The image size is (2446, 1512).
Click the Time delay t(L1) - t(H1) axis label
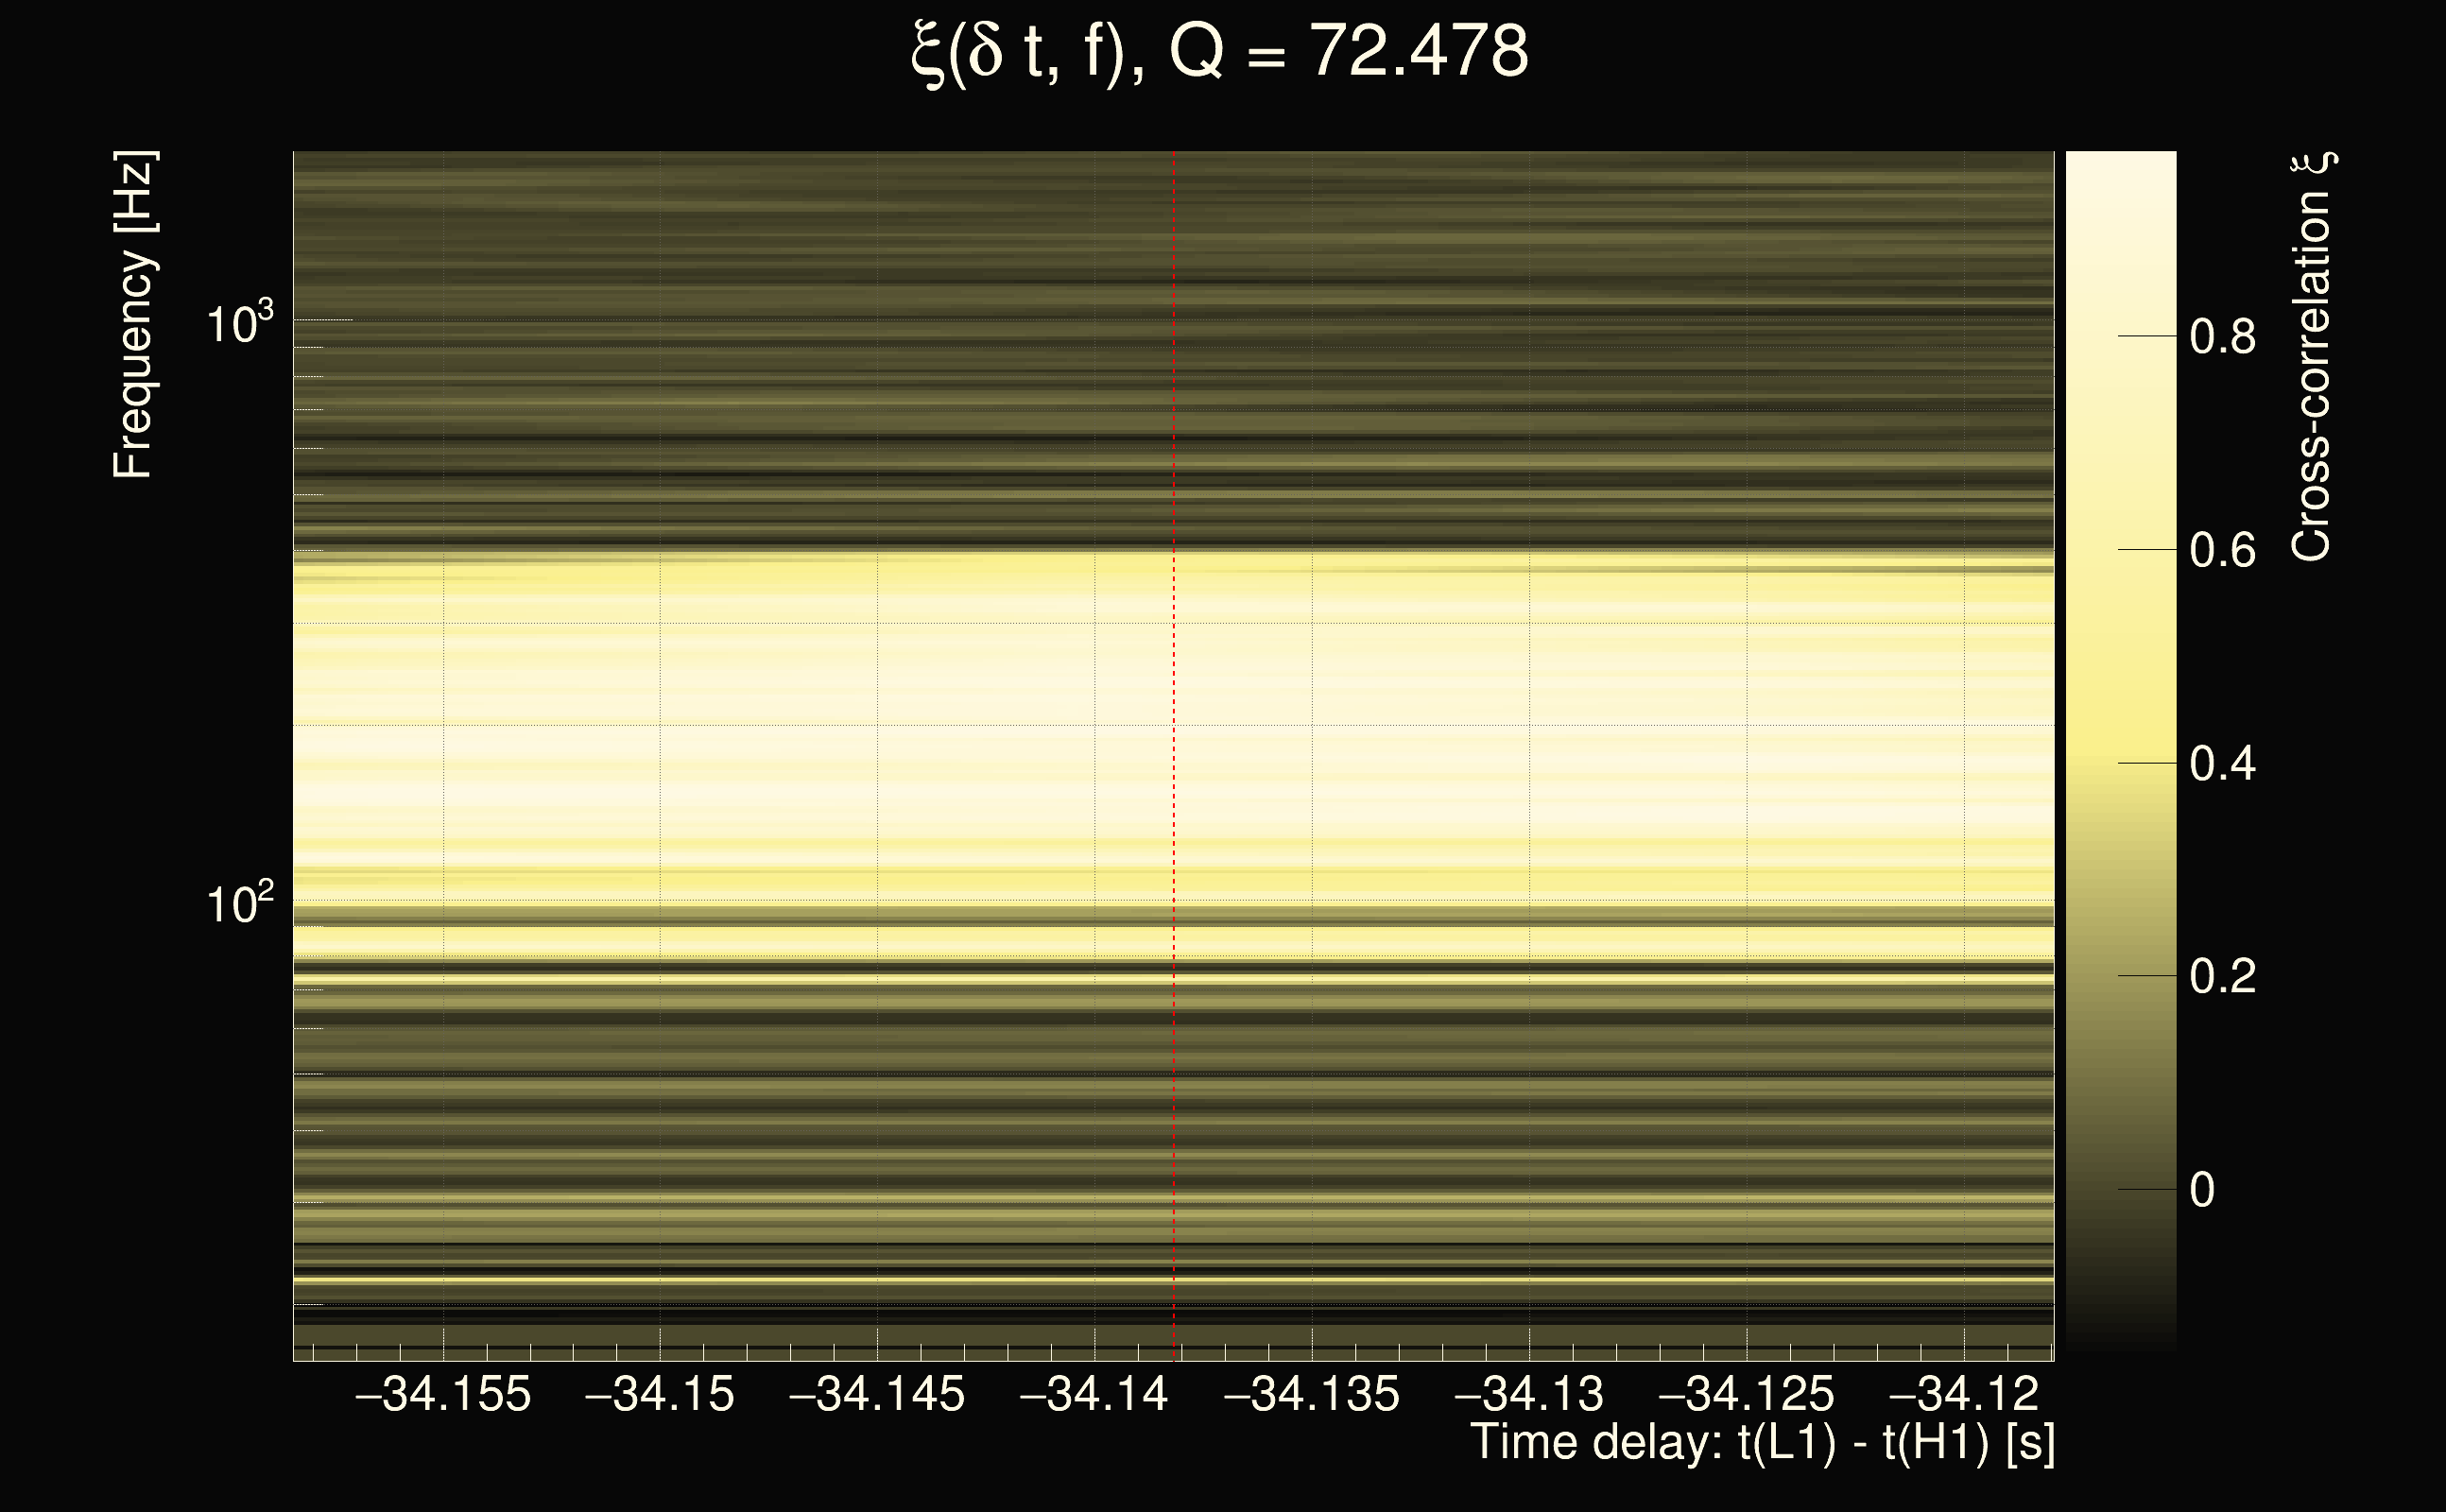click(1762, 1443)
